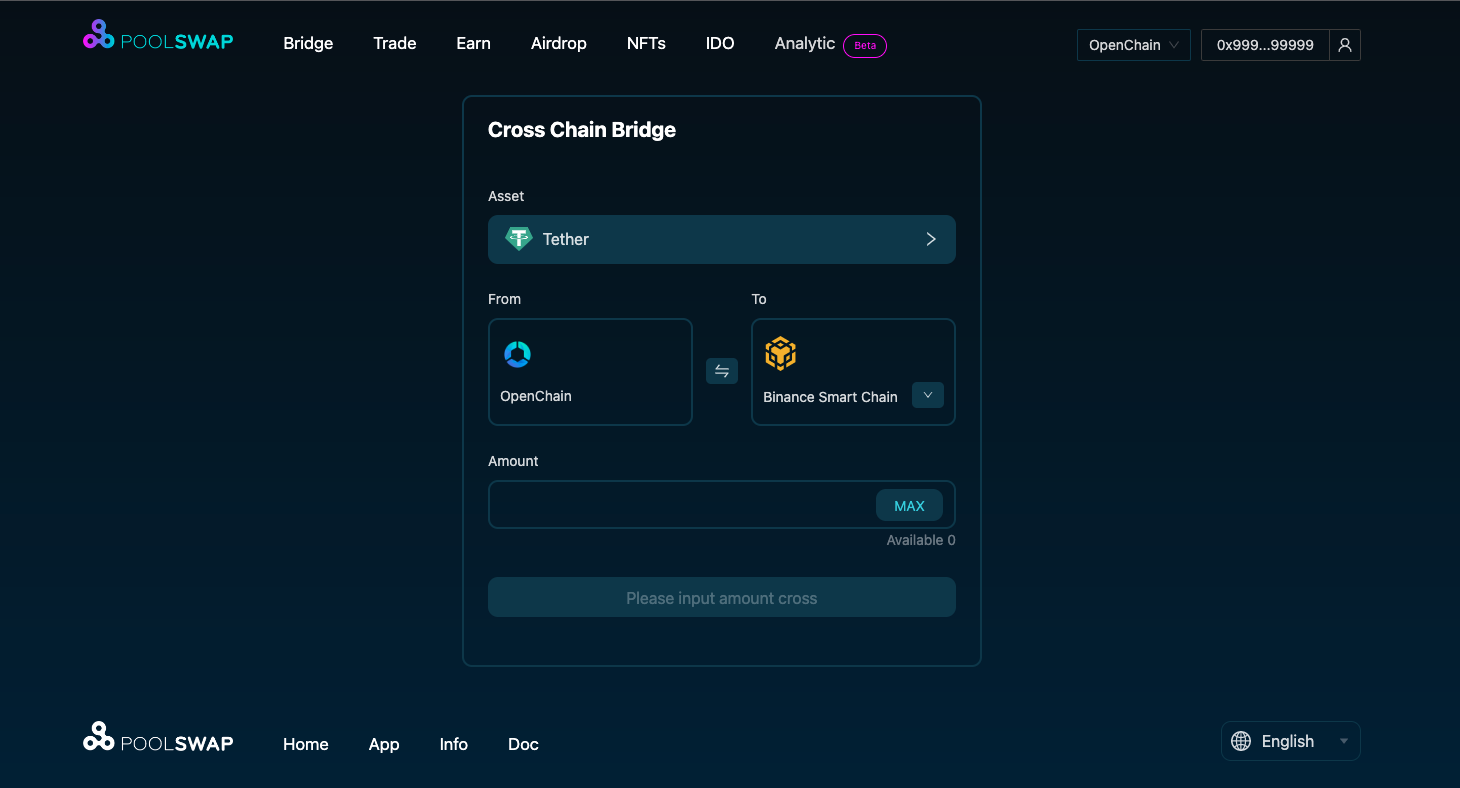Go to the Trade menu
Screen dimensions: 1460x788
click(x=395, y=43)
